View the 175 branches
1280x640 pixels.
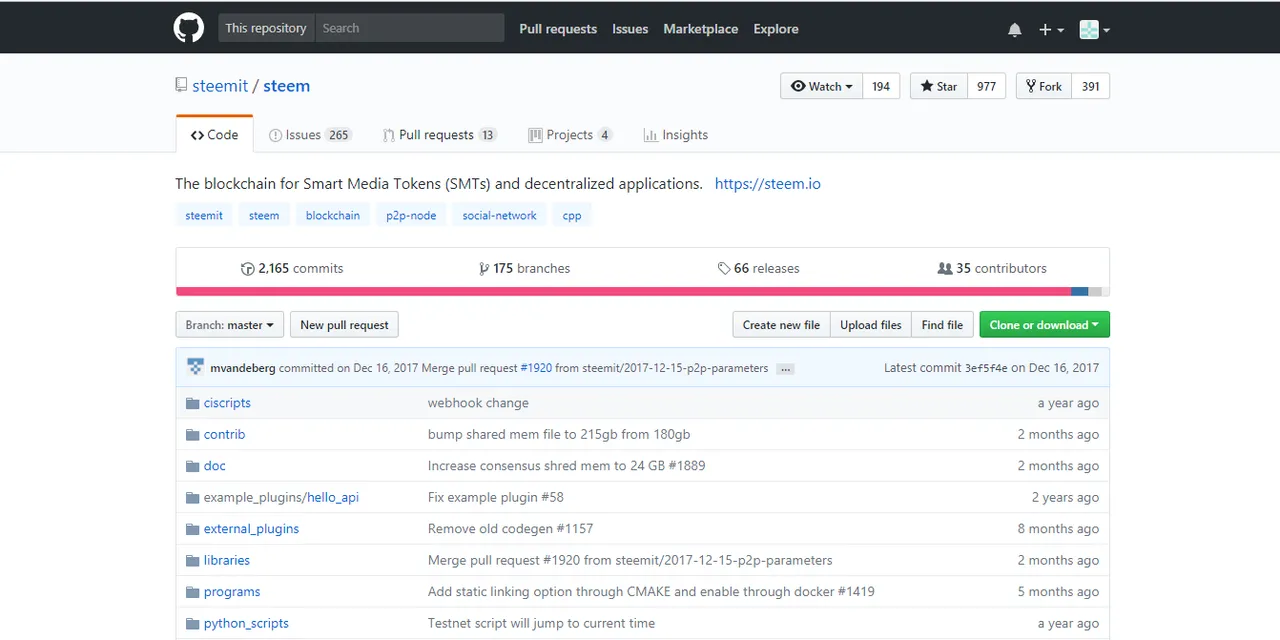pos(525,268)
